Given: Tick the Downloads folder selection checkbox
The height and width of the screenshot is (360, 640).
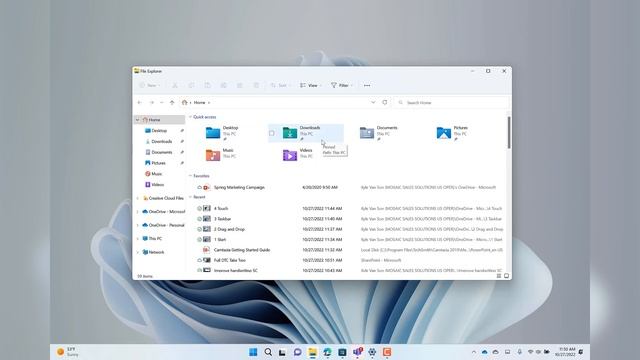Looking at the screenshot, I should coord(272,133).
